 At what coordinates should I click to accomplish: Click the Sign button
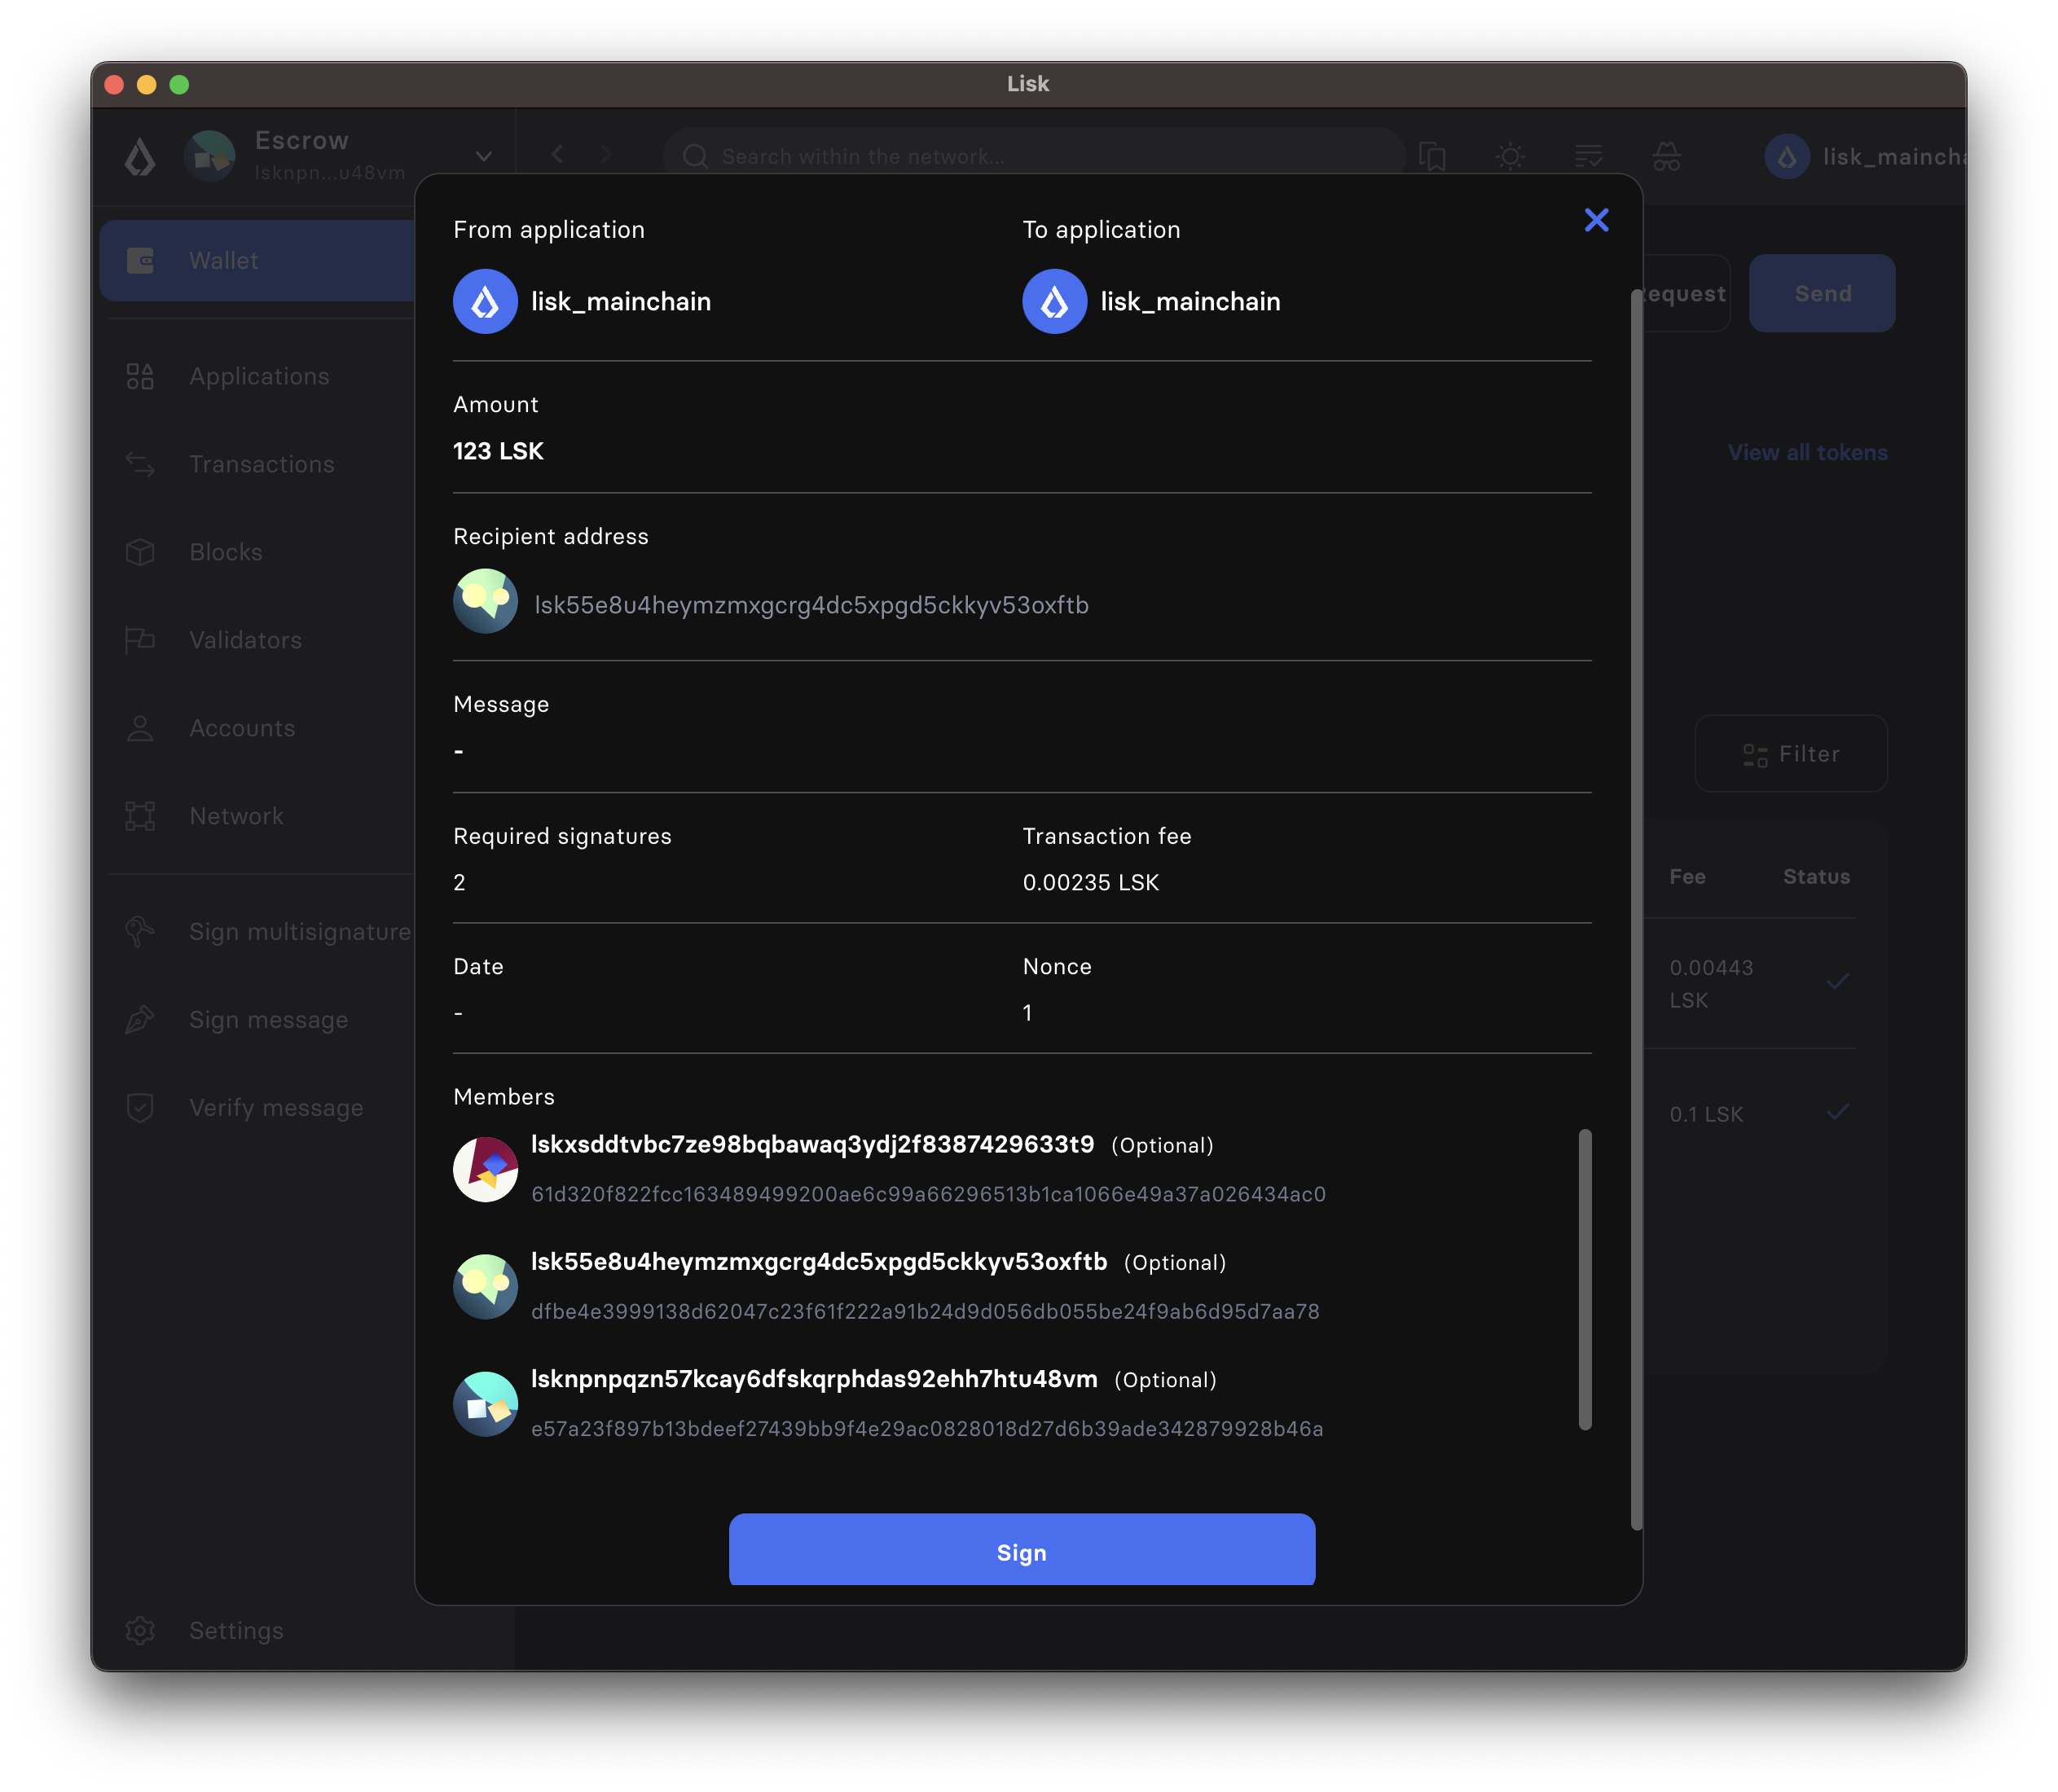point(1021,1551)
